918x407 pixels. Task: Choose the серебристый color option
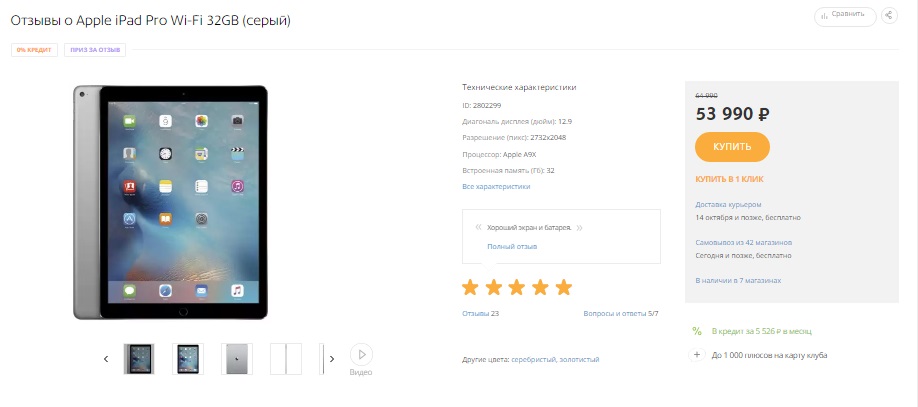[x=533, y=360]
